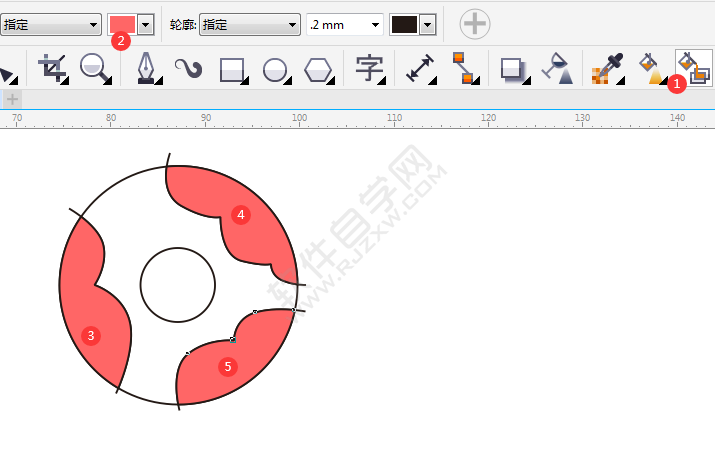
Task: Select the Polygon hexagon tool
Action: [318, 69]
